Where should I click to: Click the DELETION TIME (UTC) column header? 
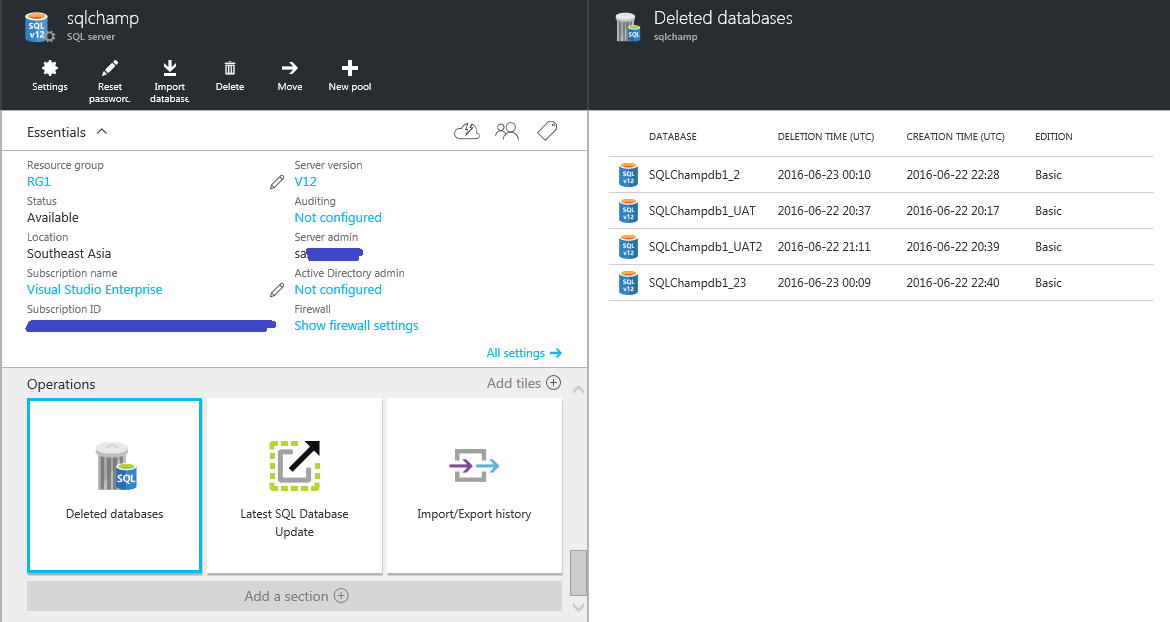point(825,136)
